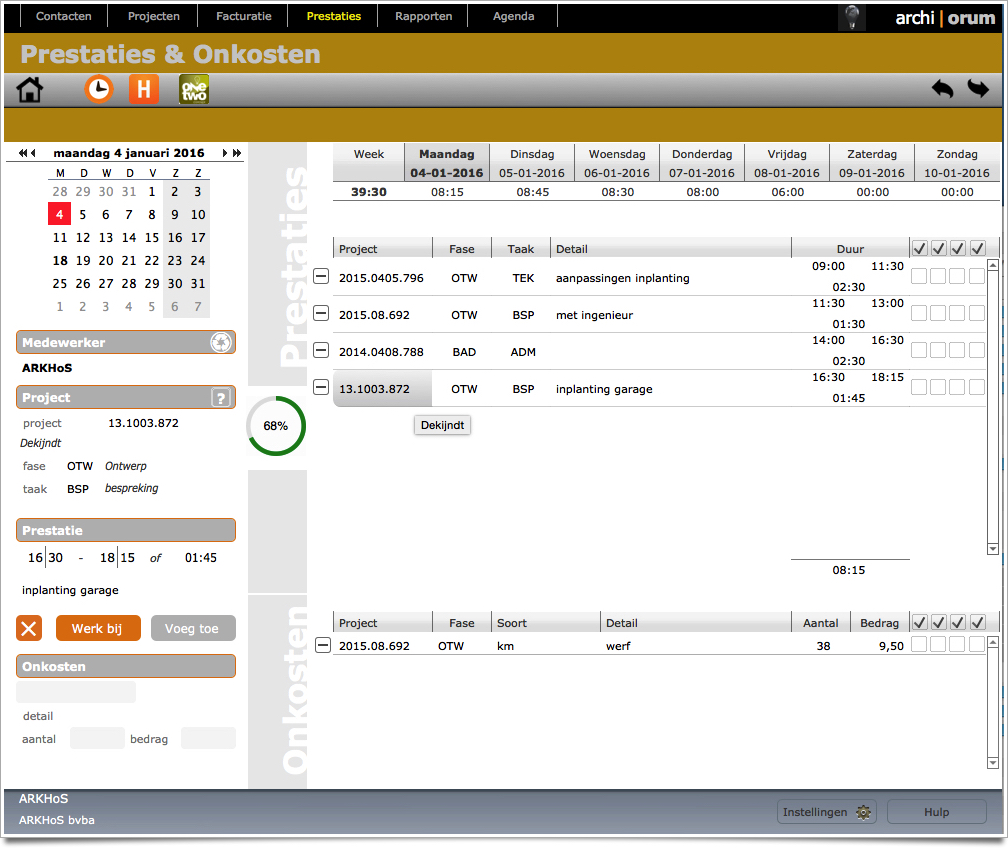Open the Facturatie menu
This screenshot has height=848, width=1008.
tap(244, 16)
